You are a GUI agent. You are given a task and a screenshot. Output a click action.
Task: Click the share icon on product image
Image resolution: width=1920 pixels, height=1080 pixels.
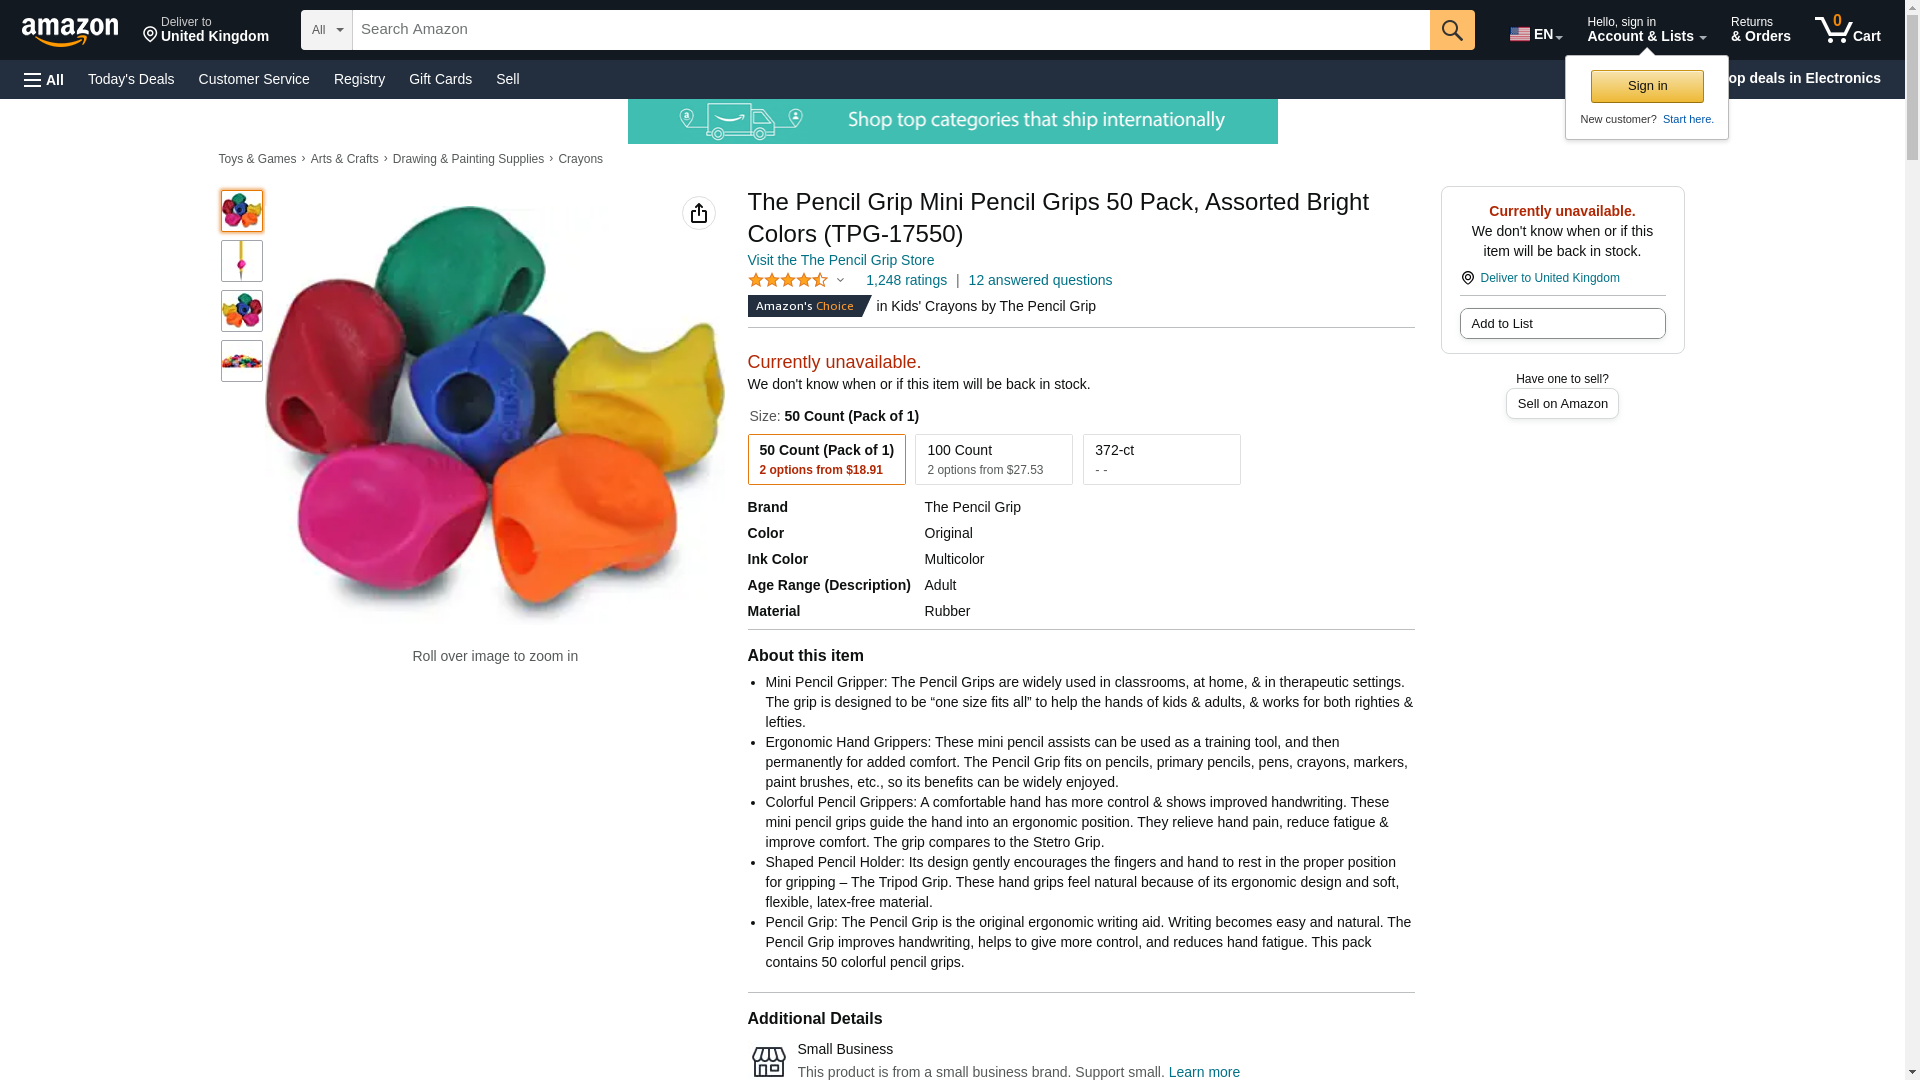pos(698,213)
